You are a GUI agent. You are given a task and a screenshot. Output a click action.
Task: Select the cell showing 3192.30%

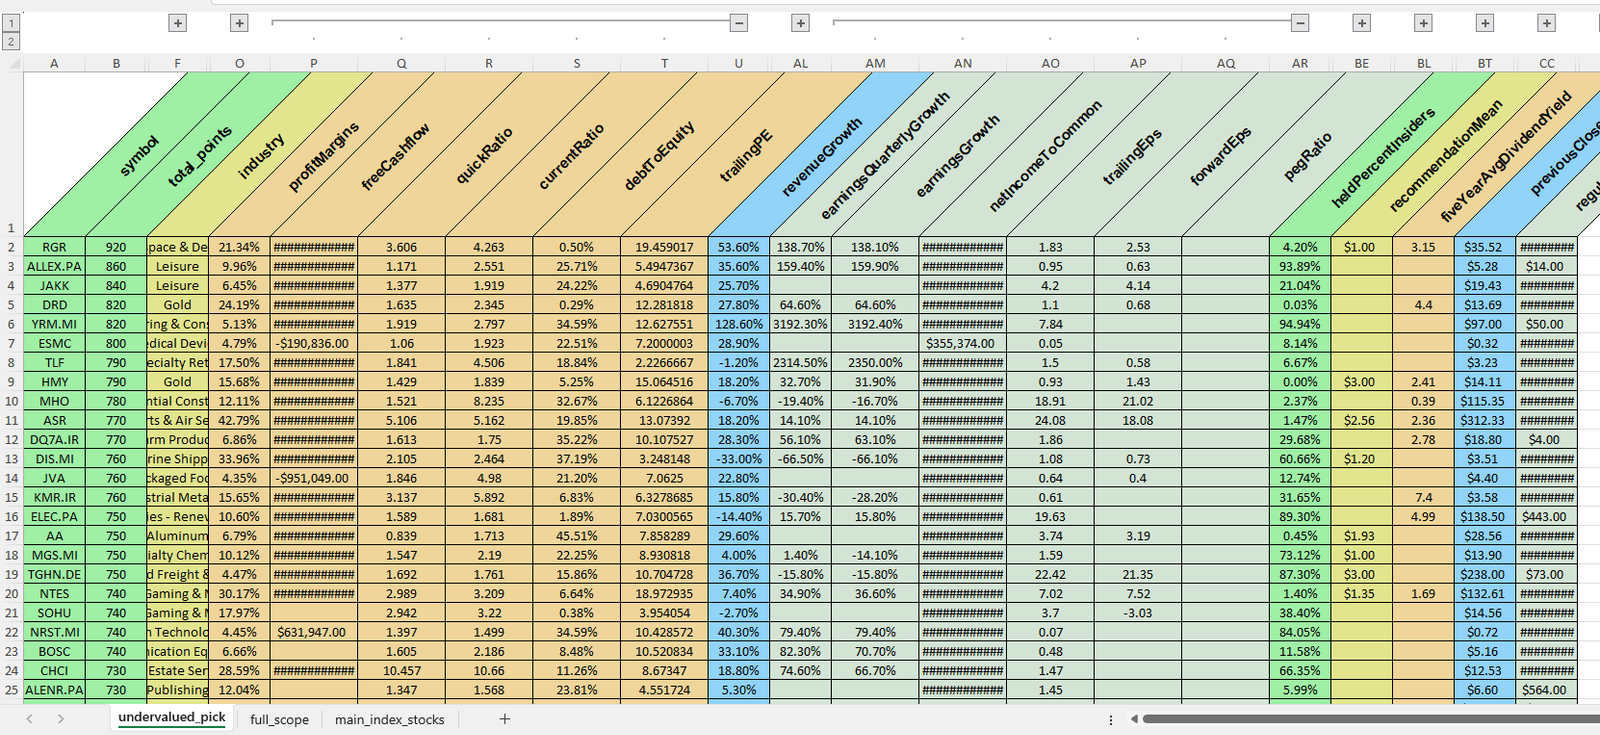(x=800, y=324)
